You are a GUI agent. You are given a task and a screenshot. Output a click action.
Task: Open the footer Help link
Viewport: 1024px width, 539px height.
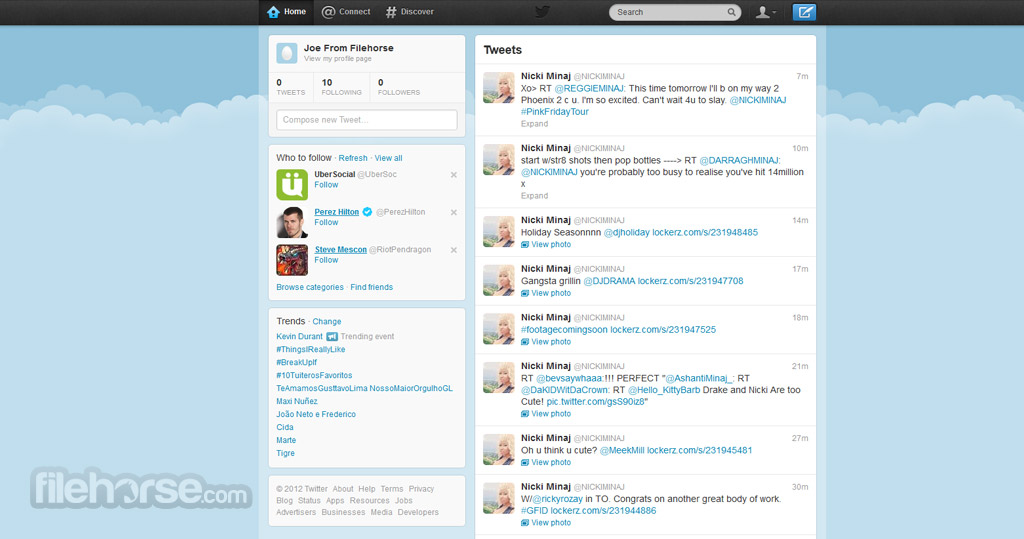(367, 489)
